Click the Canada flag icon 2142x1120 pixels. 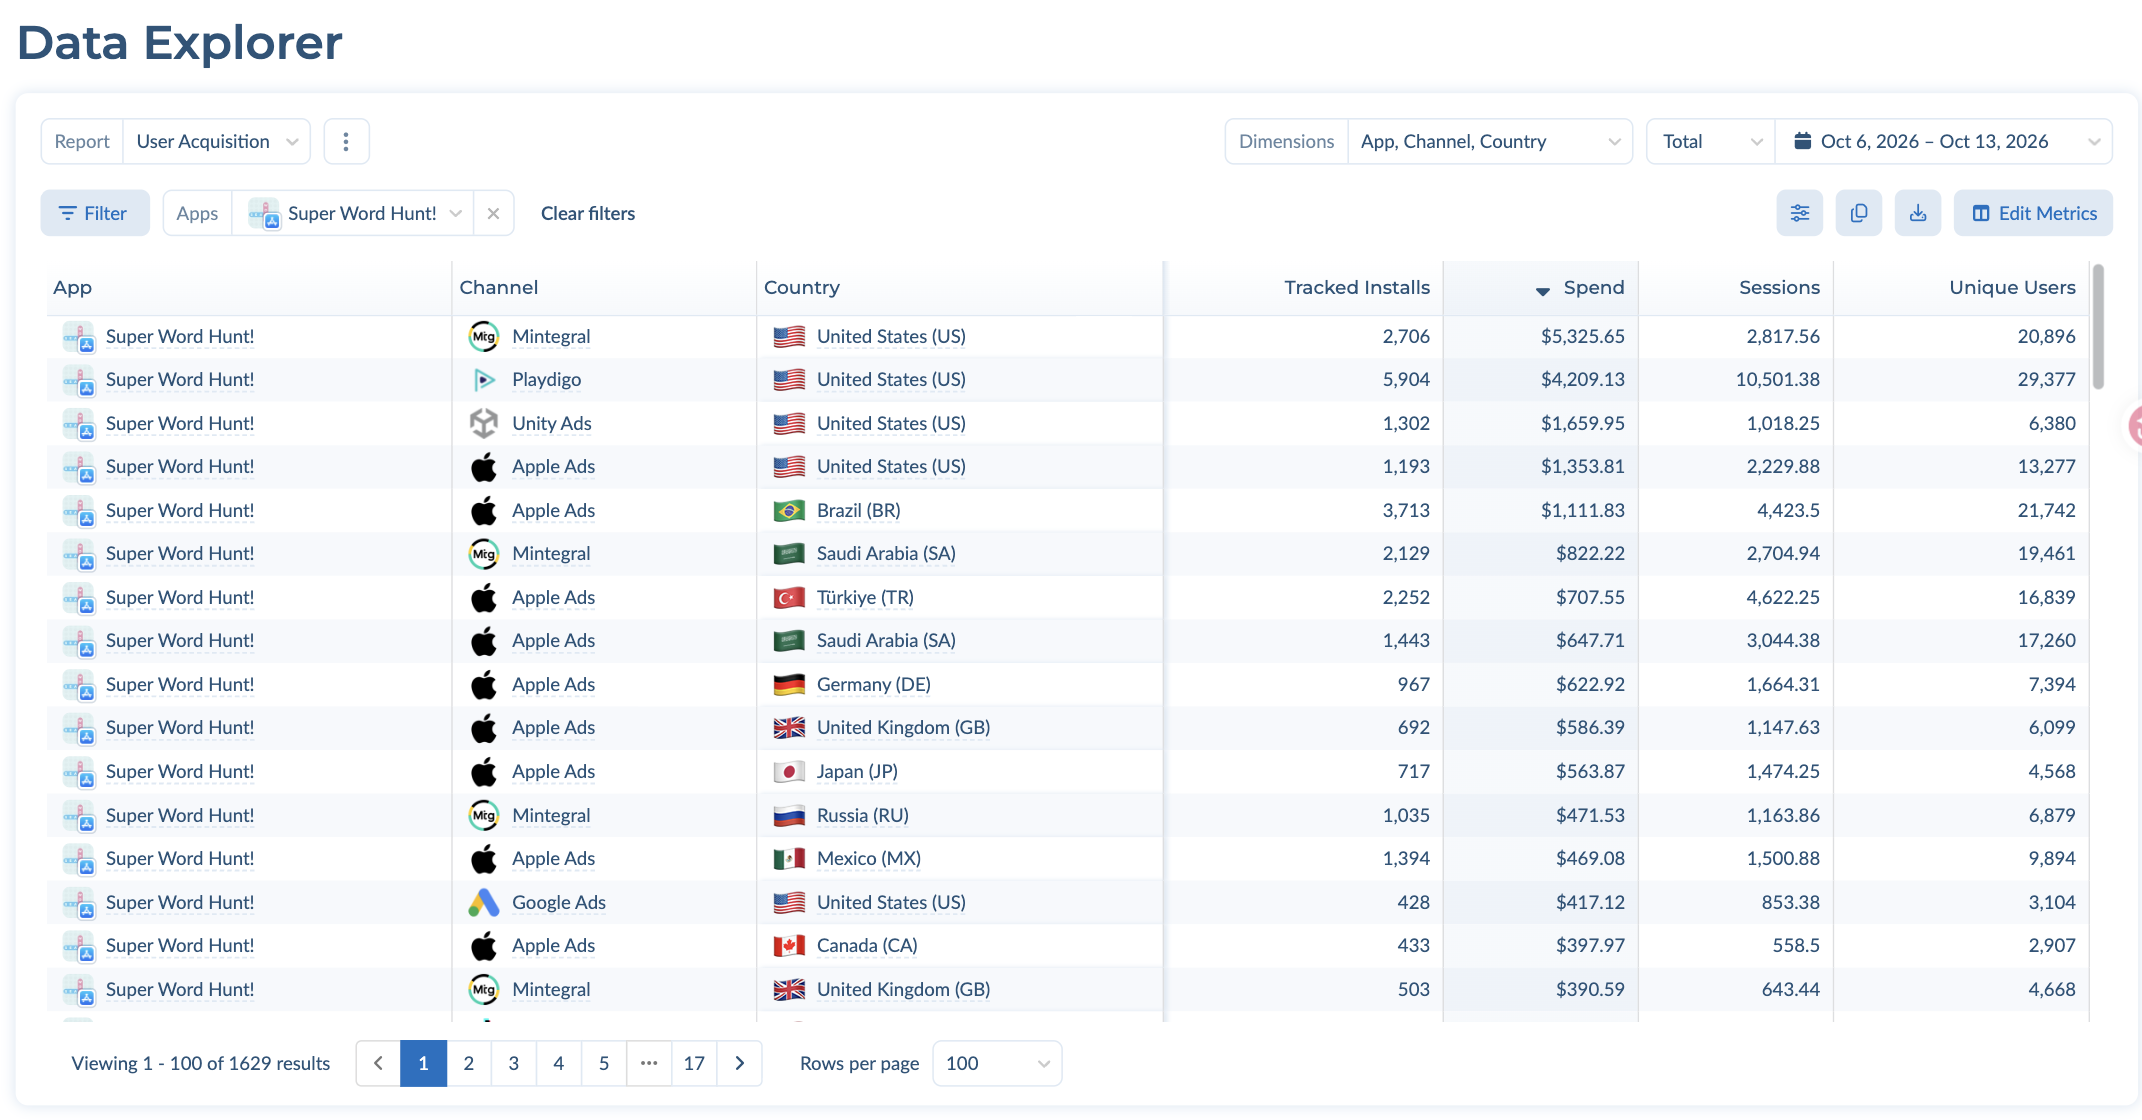(789, 946)
